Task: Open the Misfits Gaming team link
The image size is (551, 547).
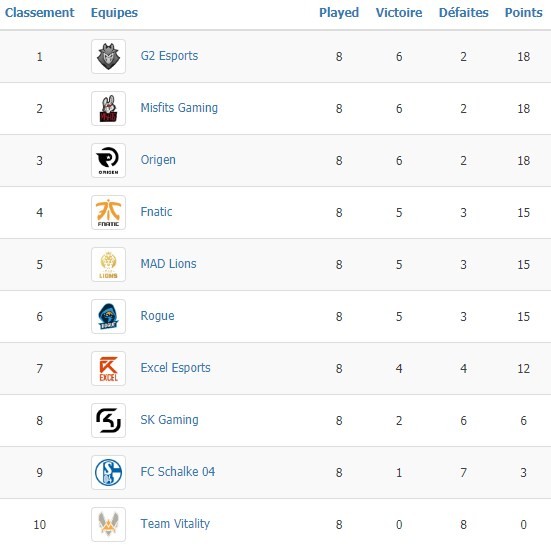Action: [x=179, y=108]
